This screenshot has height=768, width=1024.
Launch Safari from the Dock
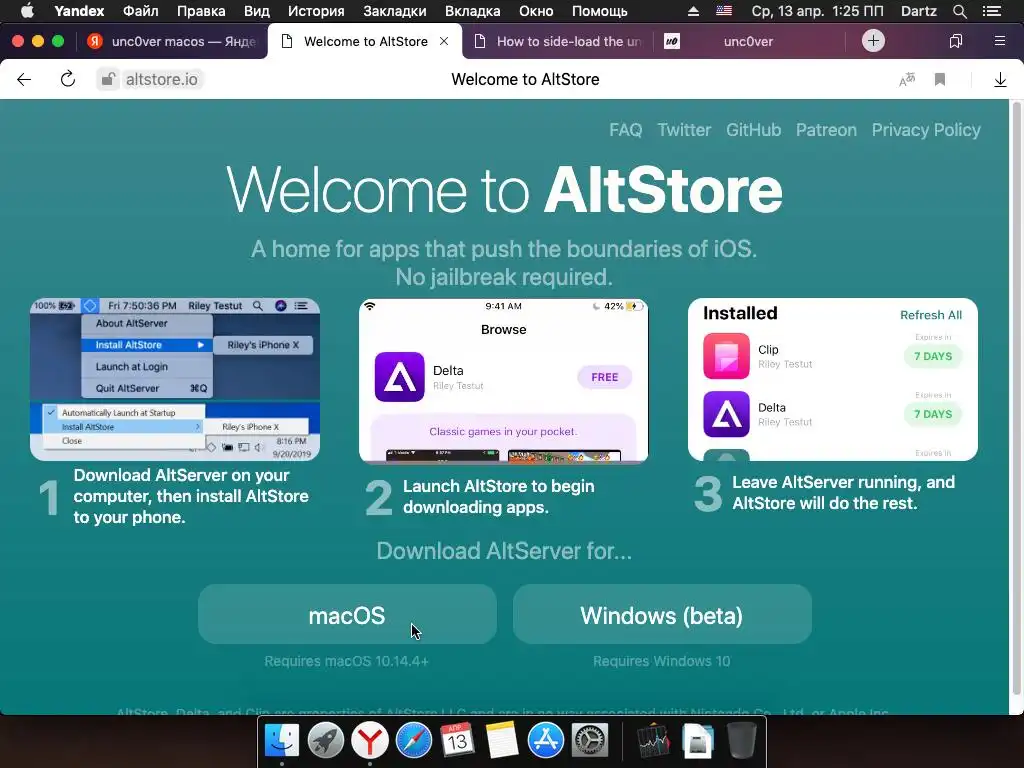413,740
